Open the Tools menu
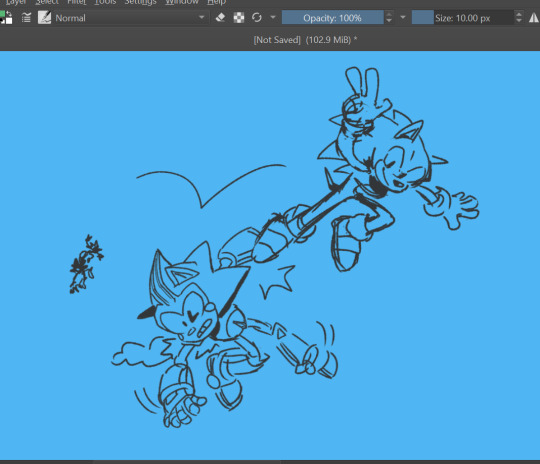The image size is (540, 464). point(105,2)
